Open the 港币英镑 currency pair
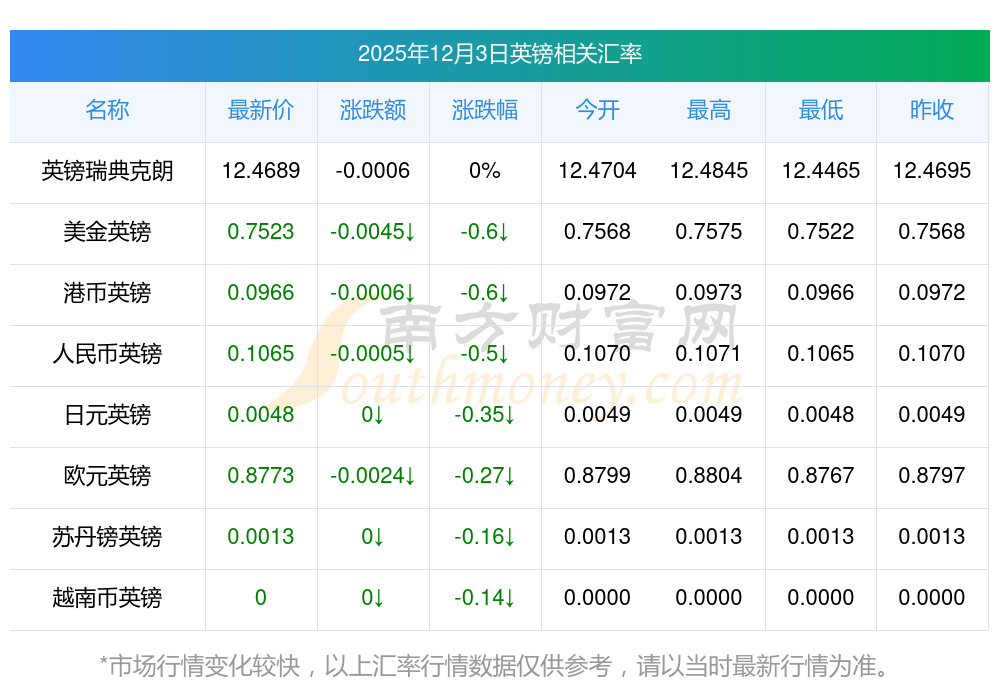1000x697 pixels. click(x=107, y=293)
